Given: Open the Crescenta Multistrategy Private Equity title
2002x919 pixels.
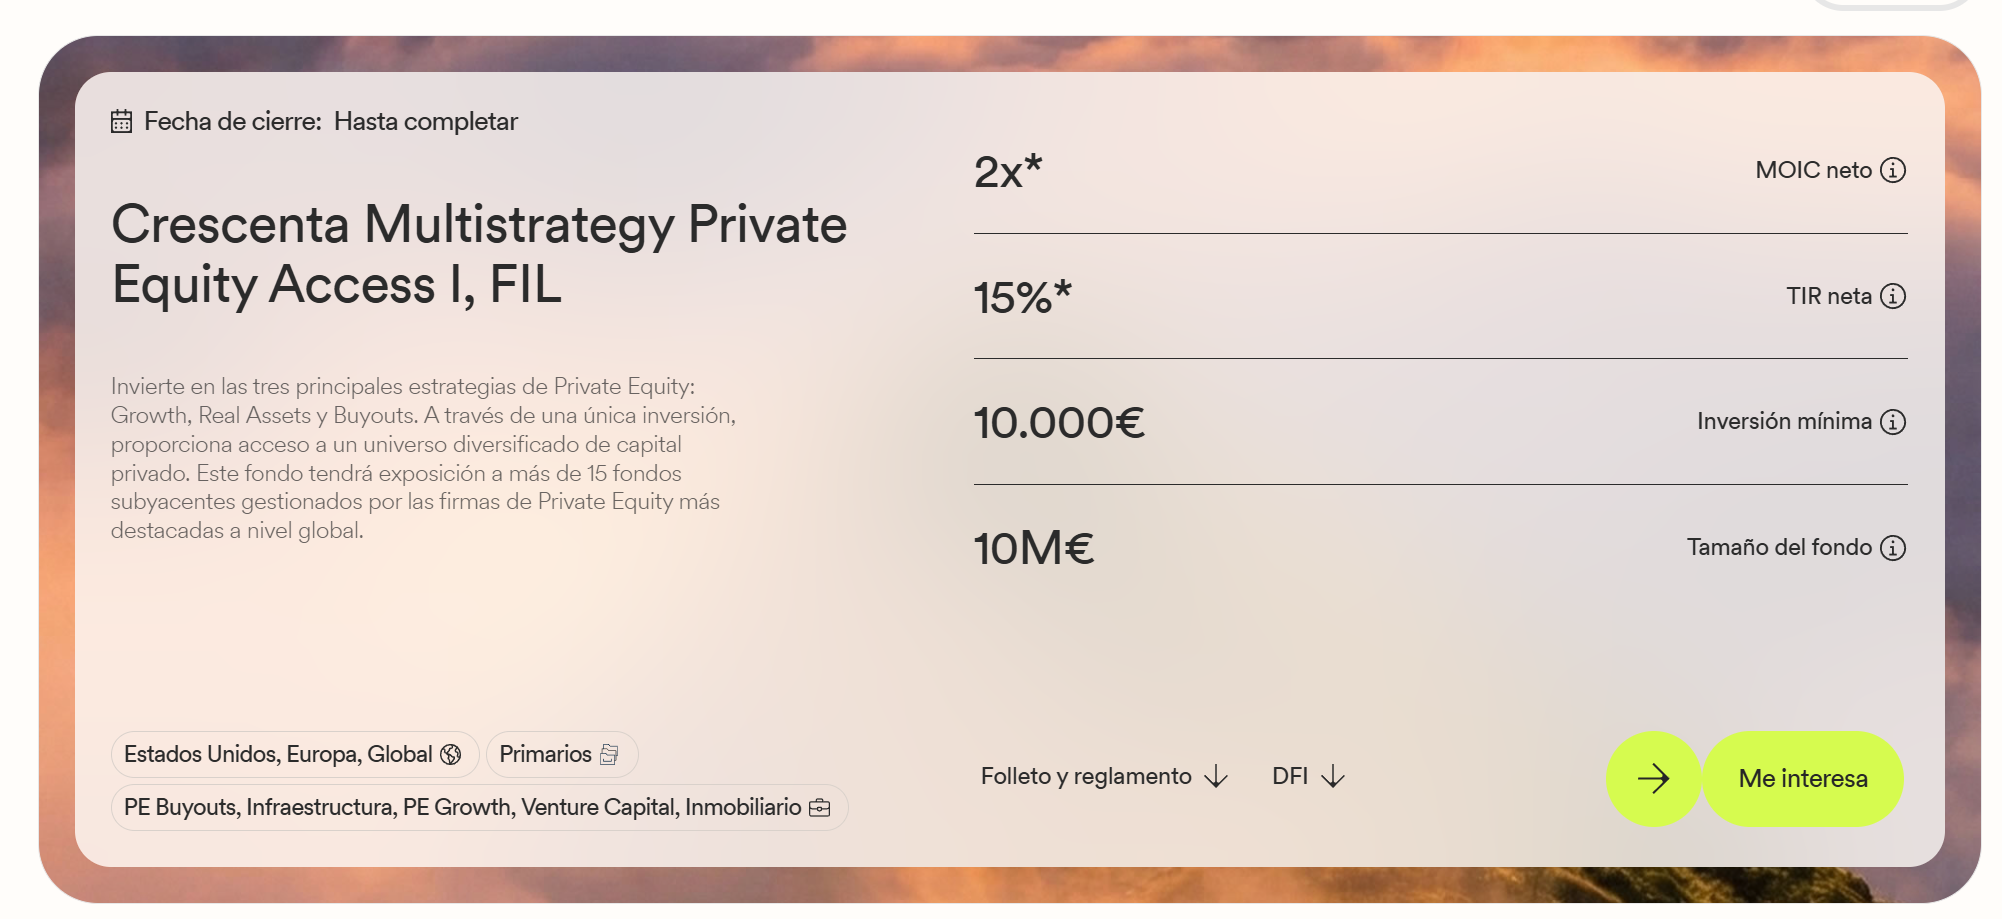Looking at the screenshot, I should (479, 254).
